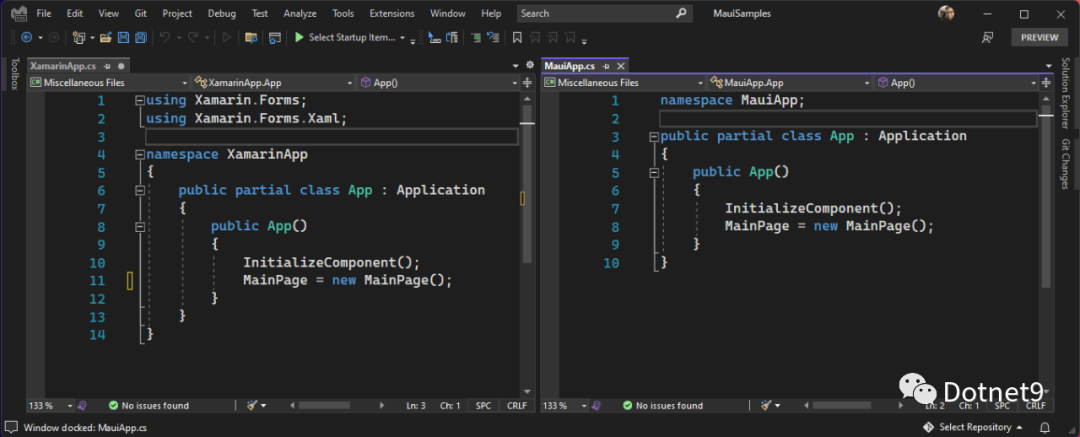Collapse the class App block in XamarinApp.cs
Viewport: 1080px width, 437px height.
140,190
